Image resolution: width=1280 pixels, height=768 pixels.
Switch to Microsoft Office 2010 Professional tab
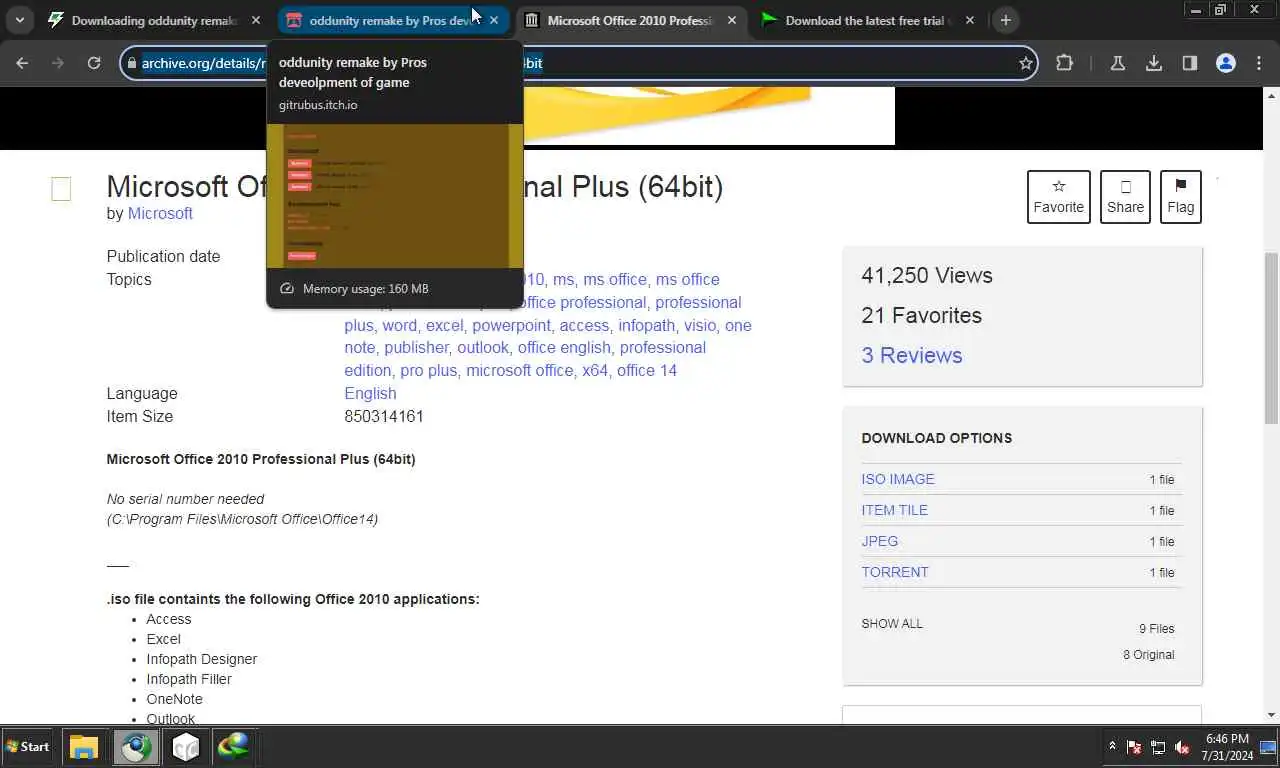(x=630, y=20)
